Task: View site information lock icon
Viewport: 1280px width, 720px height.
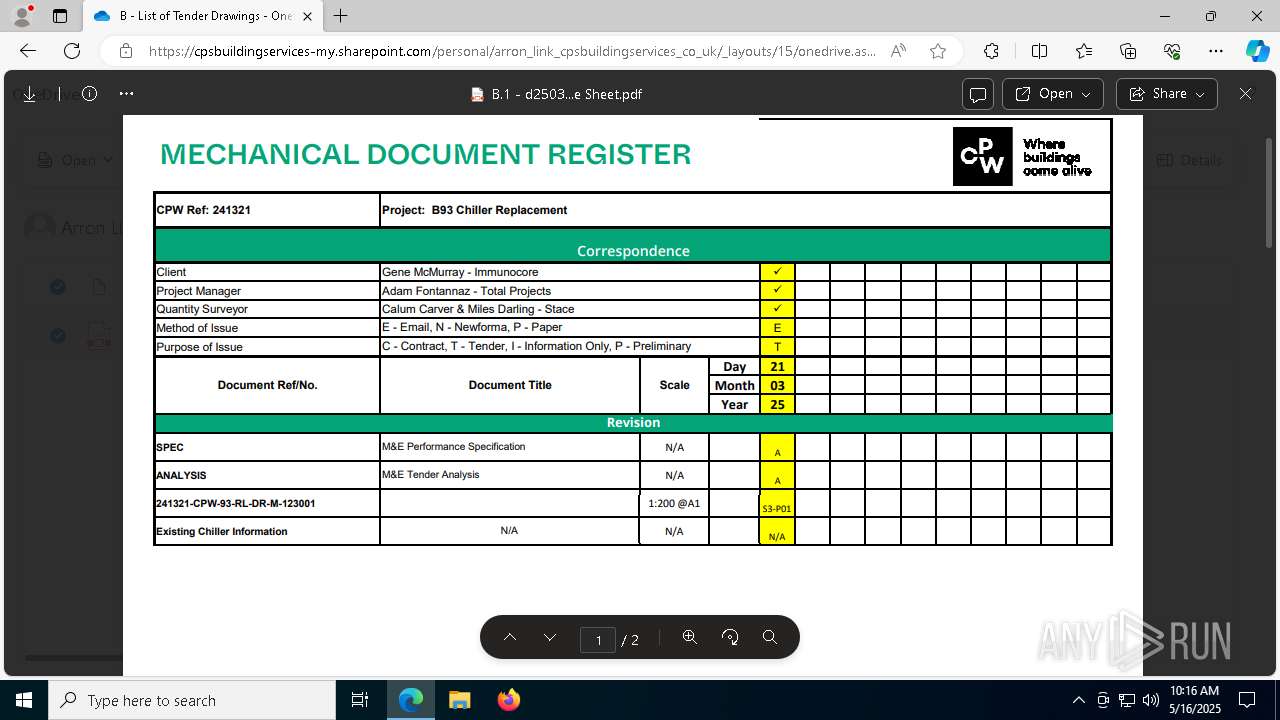Action: click(x=125, y=51)
